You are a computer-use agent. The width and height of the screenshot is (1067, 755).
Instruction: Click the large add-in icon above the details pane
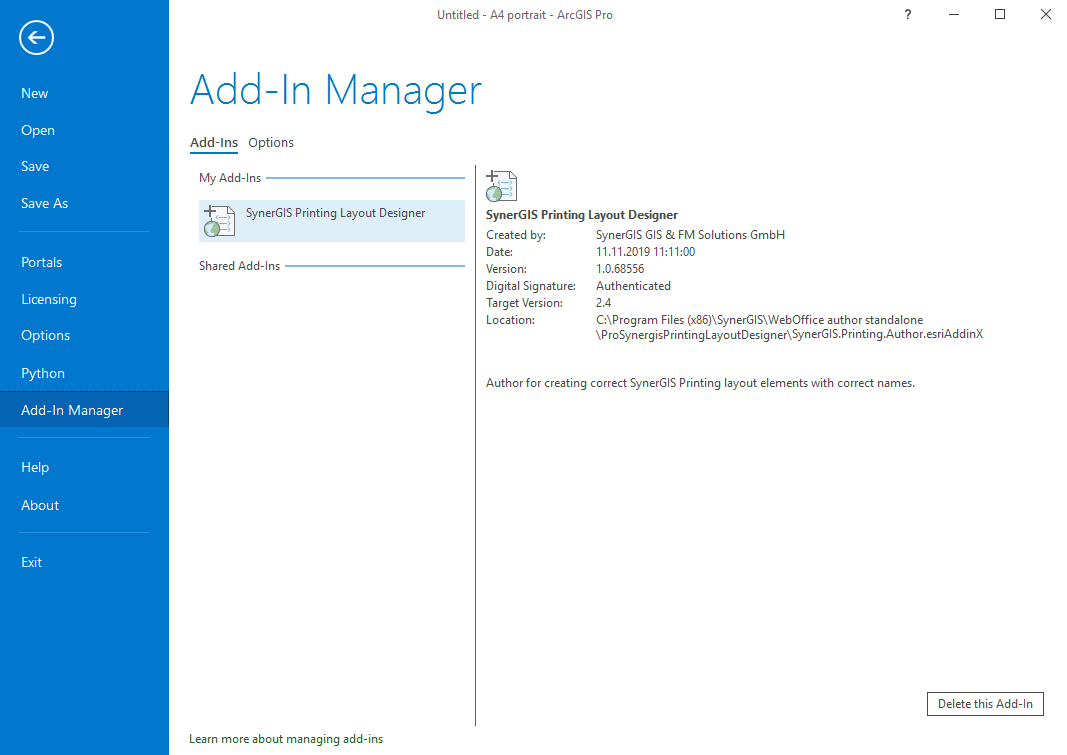coord(501,186)
